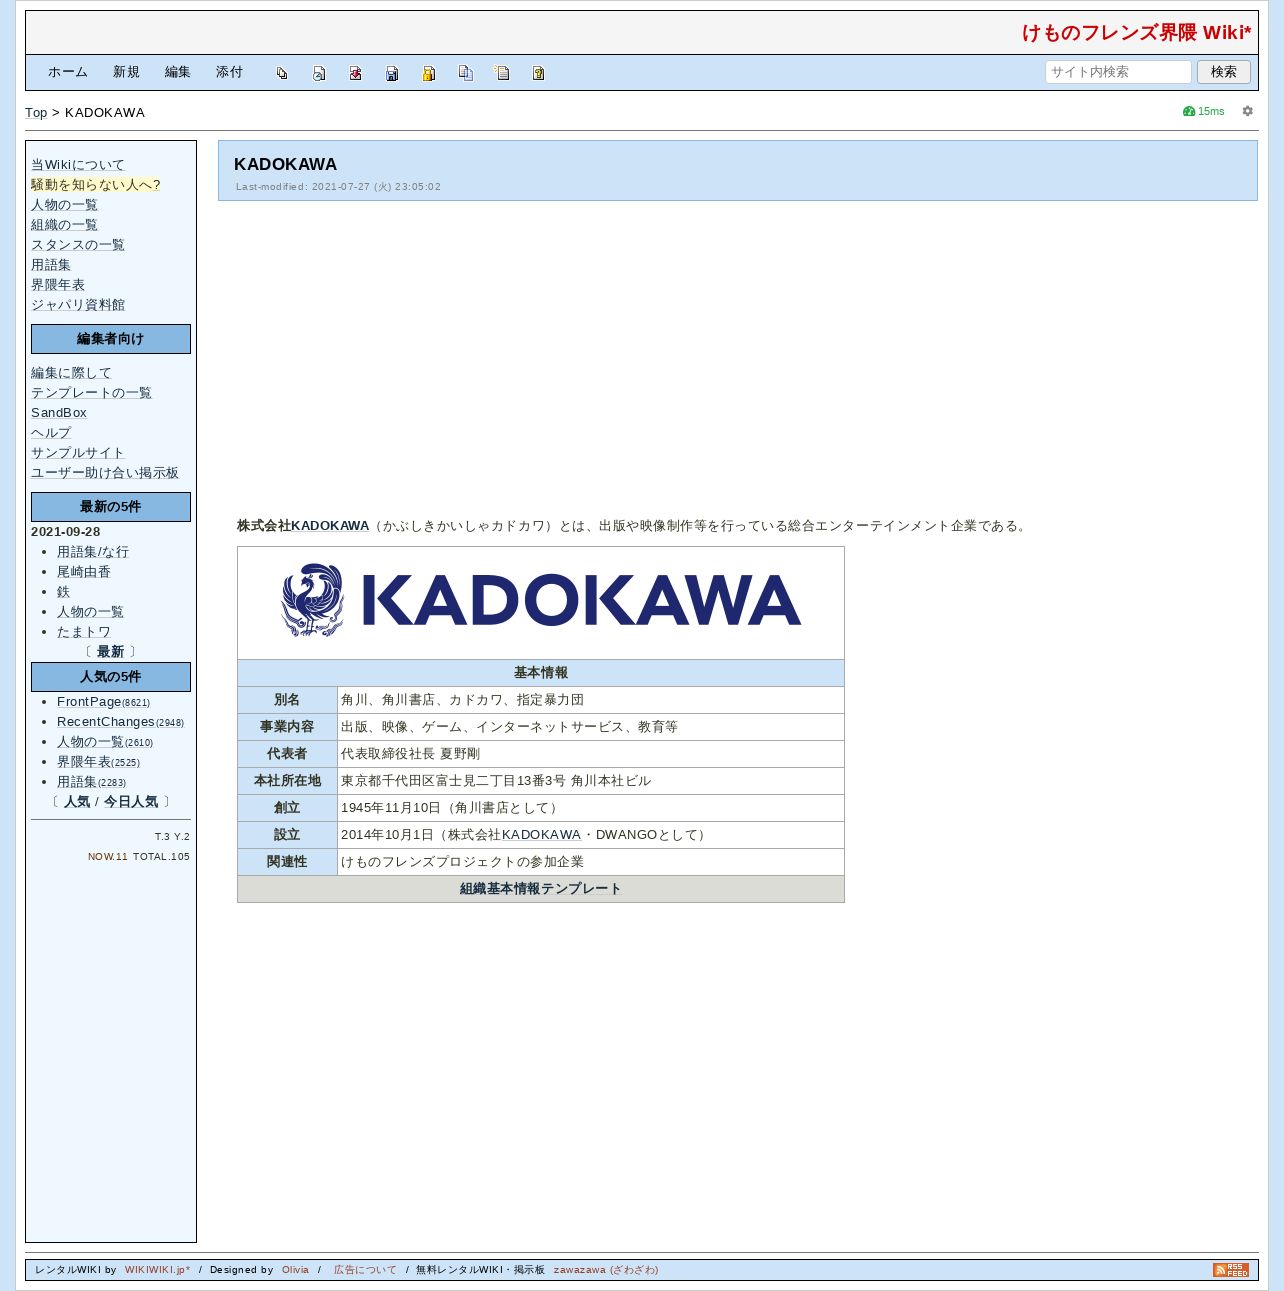Go to Top in the breadcrumb

coord(36,113)
